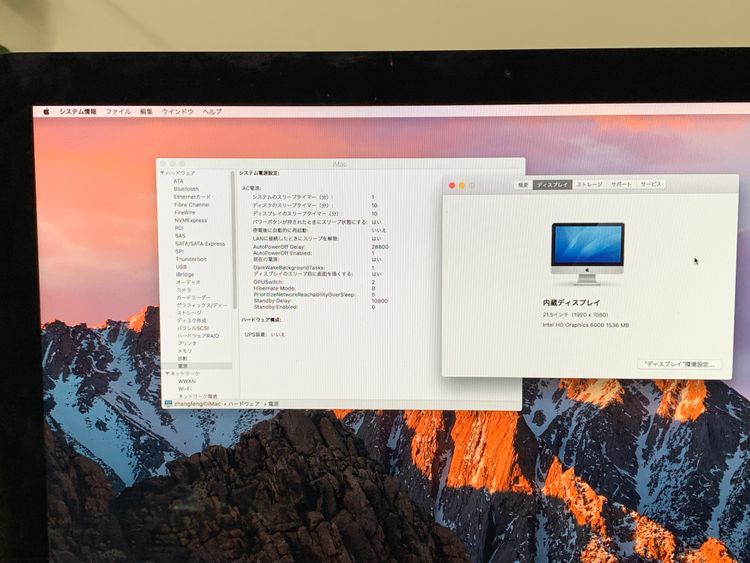Switch to the サポート tab

click(x=621, y=185)
